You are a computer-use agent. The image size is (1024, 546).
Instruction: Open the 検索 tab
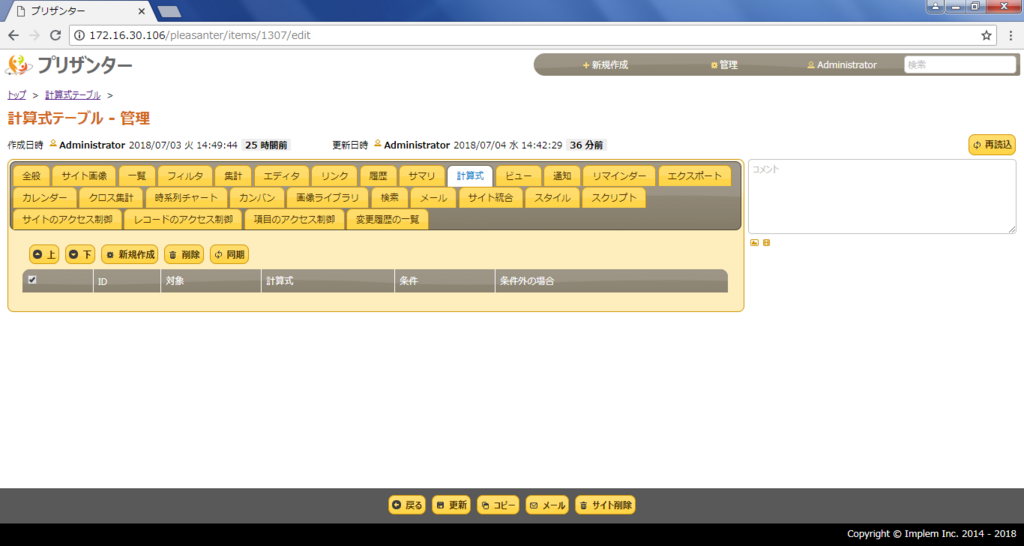(x=390, y=198)
